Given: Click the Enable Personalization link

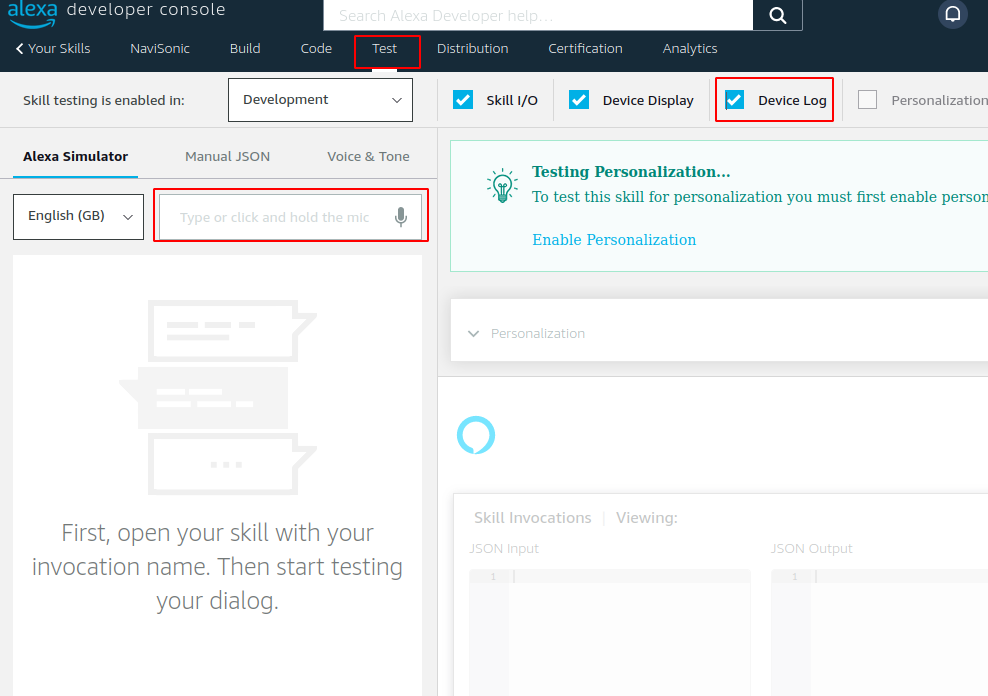Looking at the screenshot, I should point(614,240).
